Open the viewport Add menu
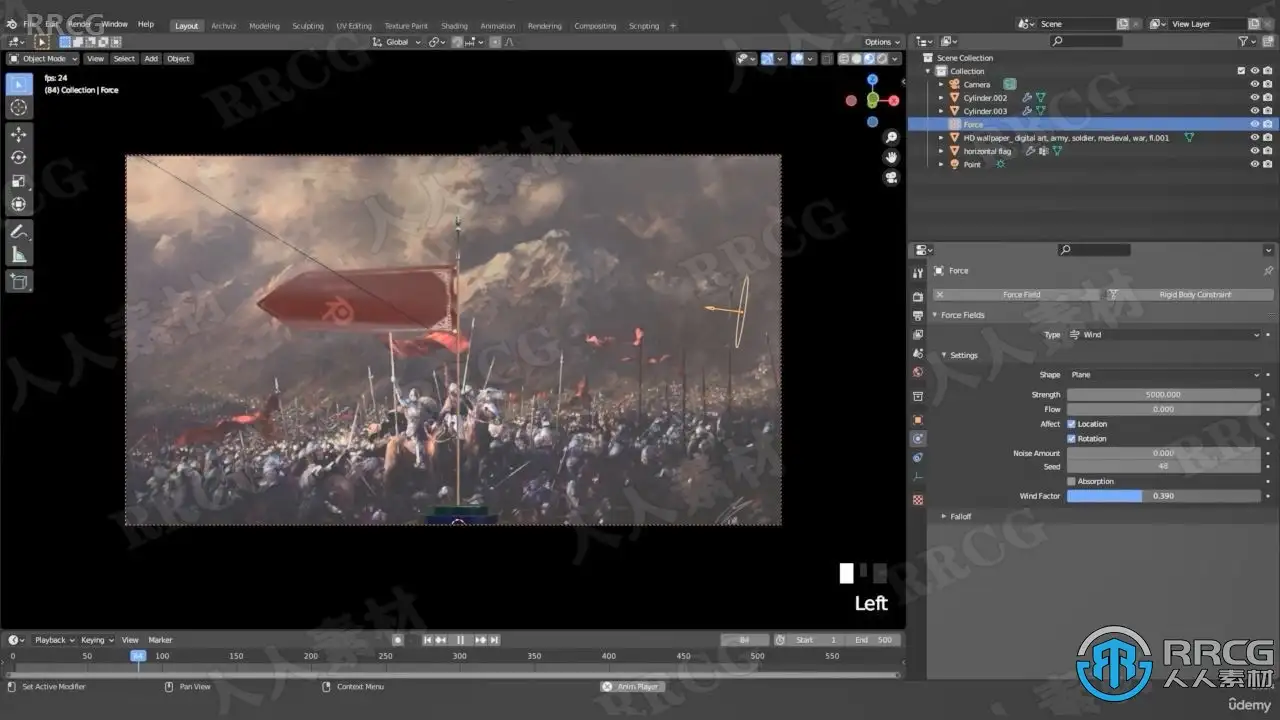The height and width of the screenshot is (720, 1280). pyautogui.click(x=151, y=59)
